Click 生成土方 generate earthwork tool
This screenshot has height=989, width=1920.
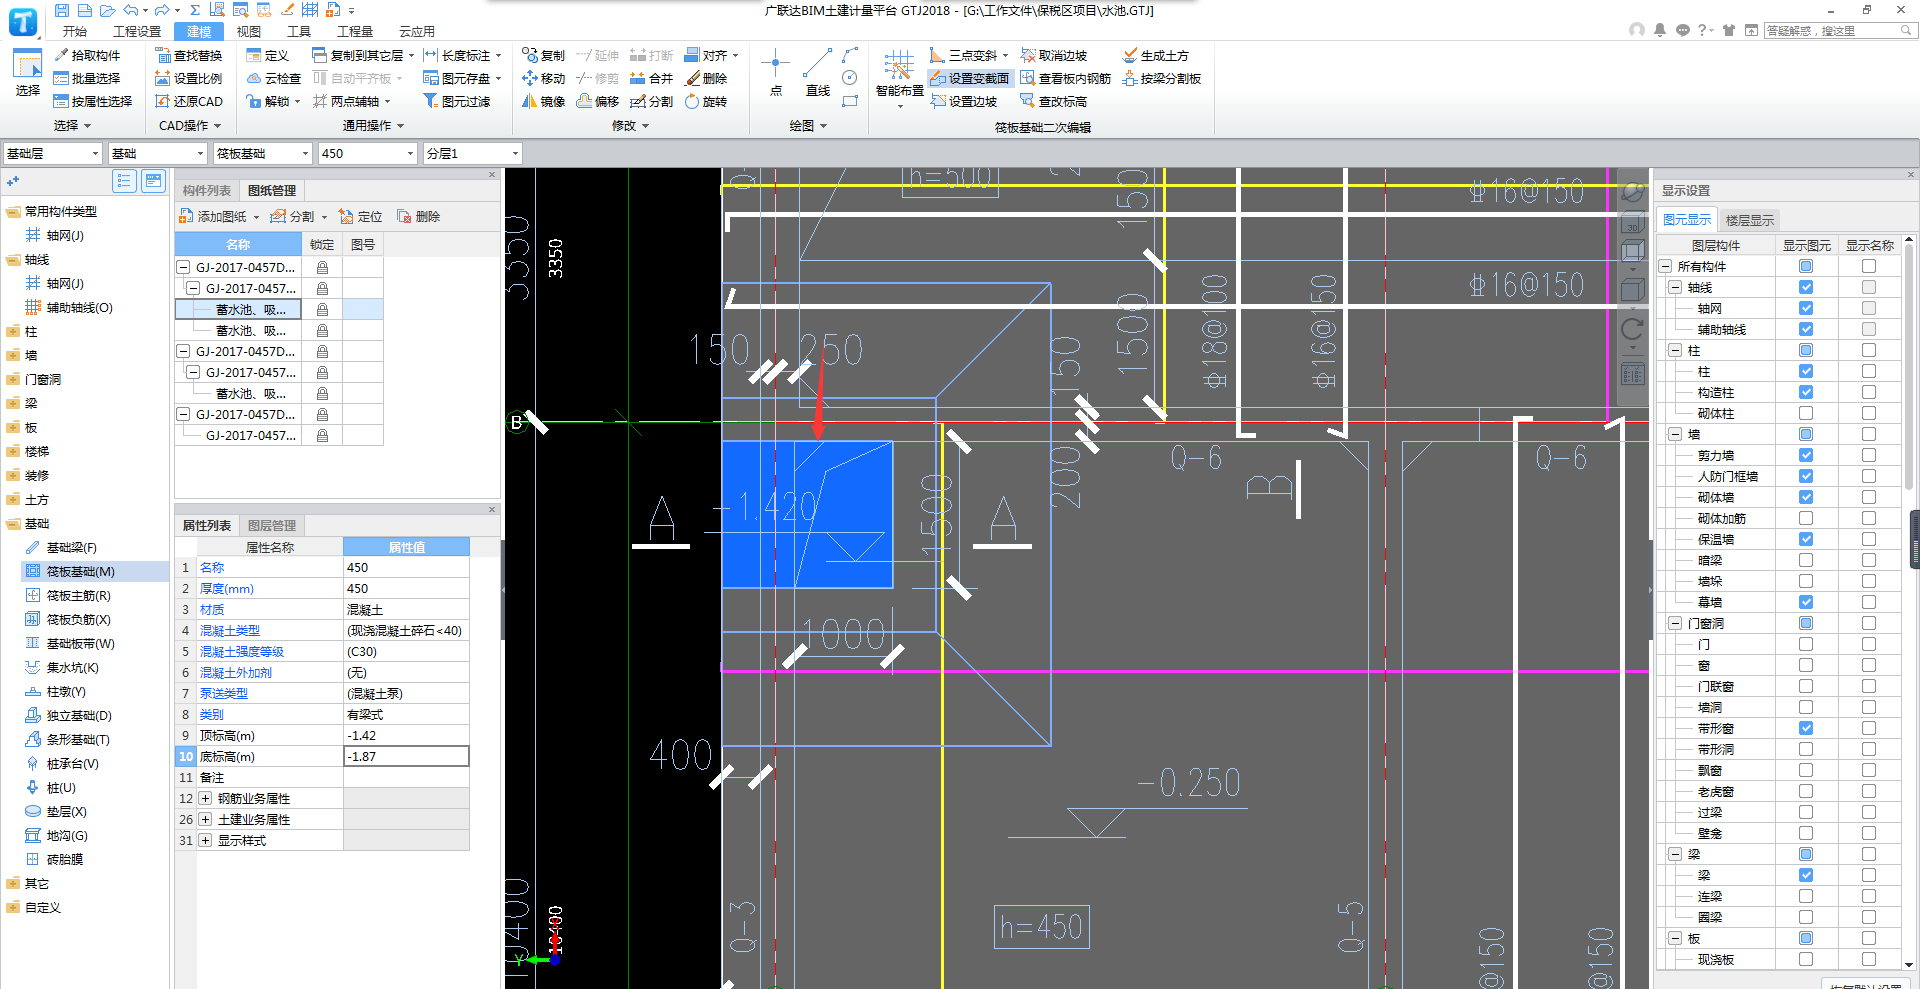click(x=1155, y=55)
